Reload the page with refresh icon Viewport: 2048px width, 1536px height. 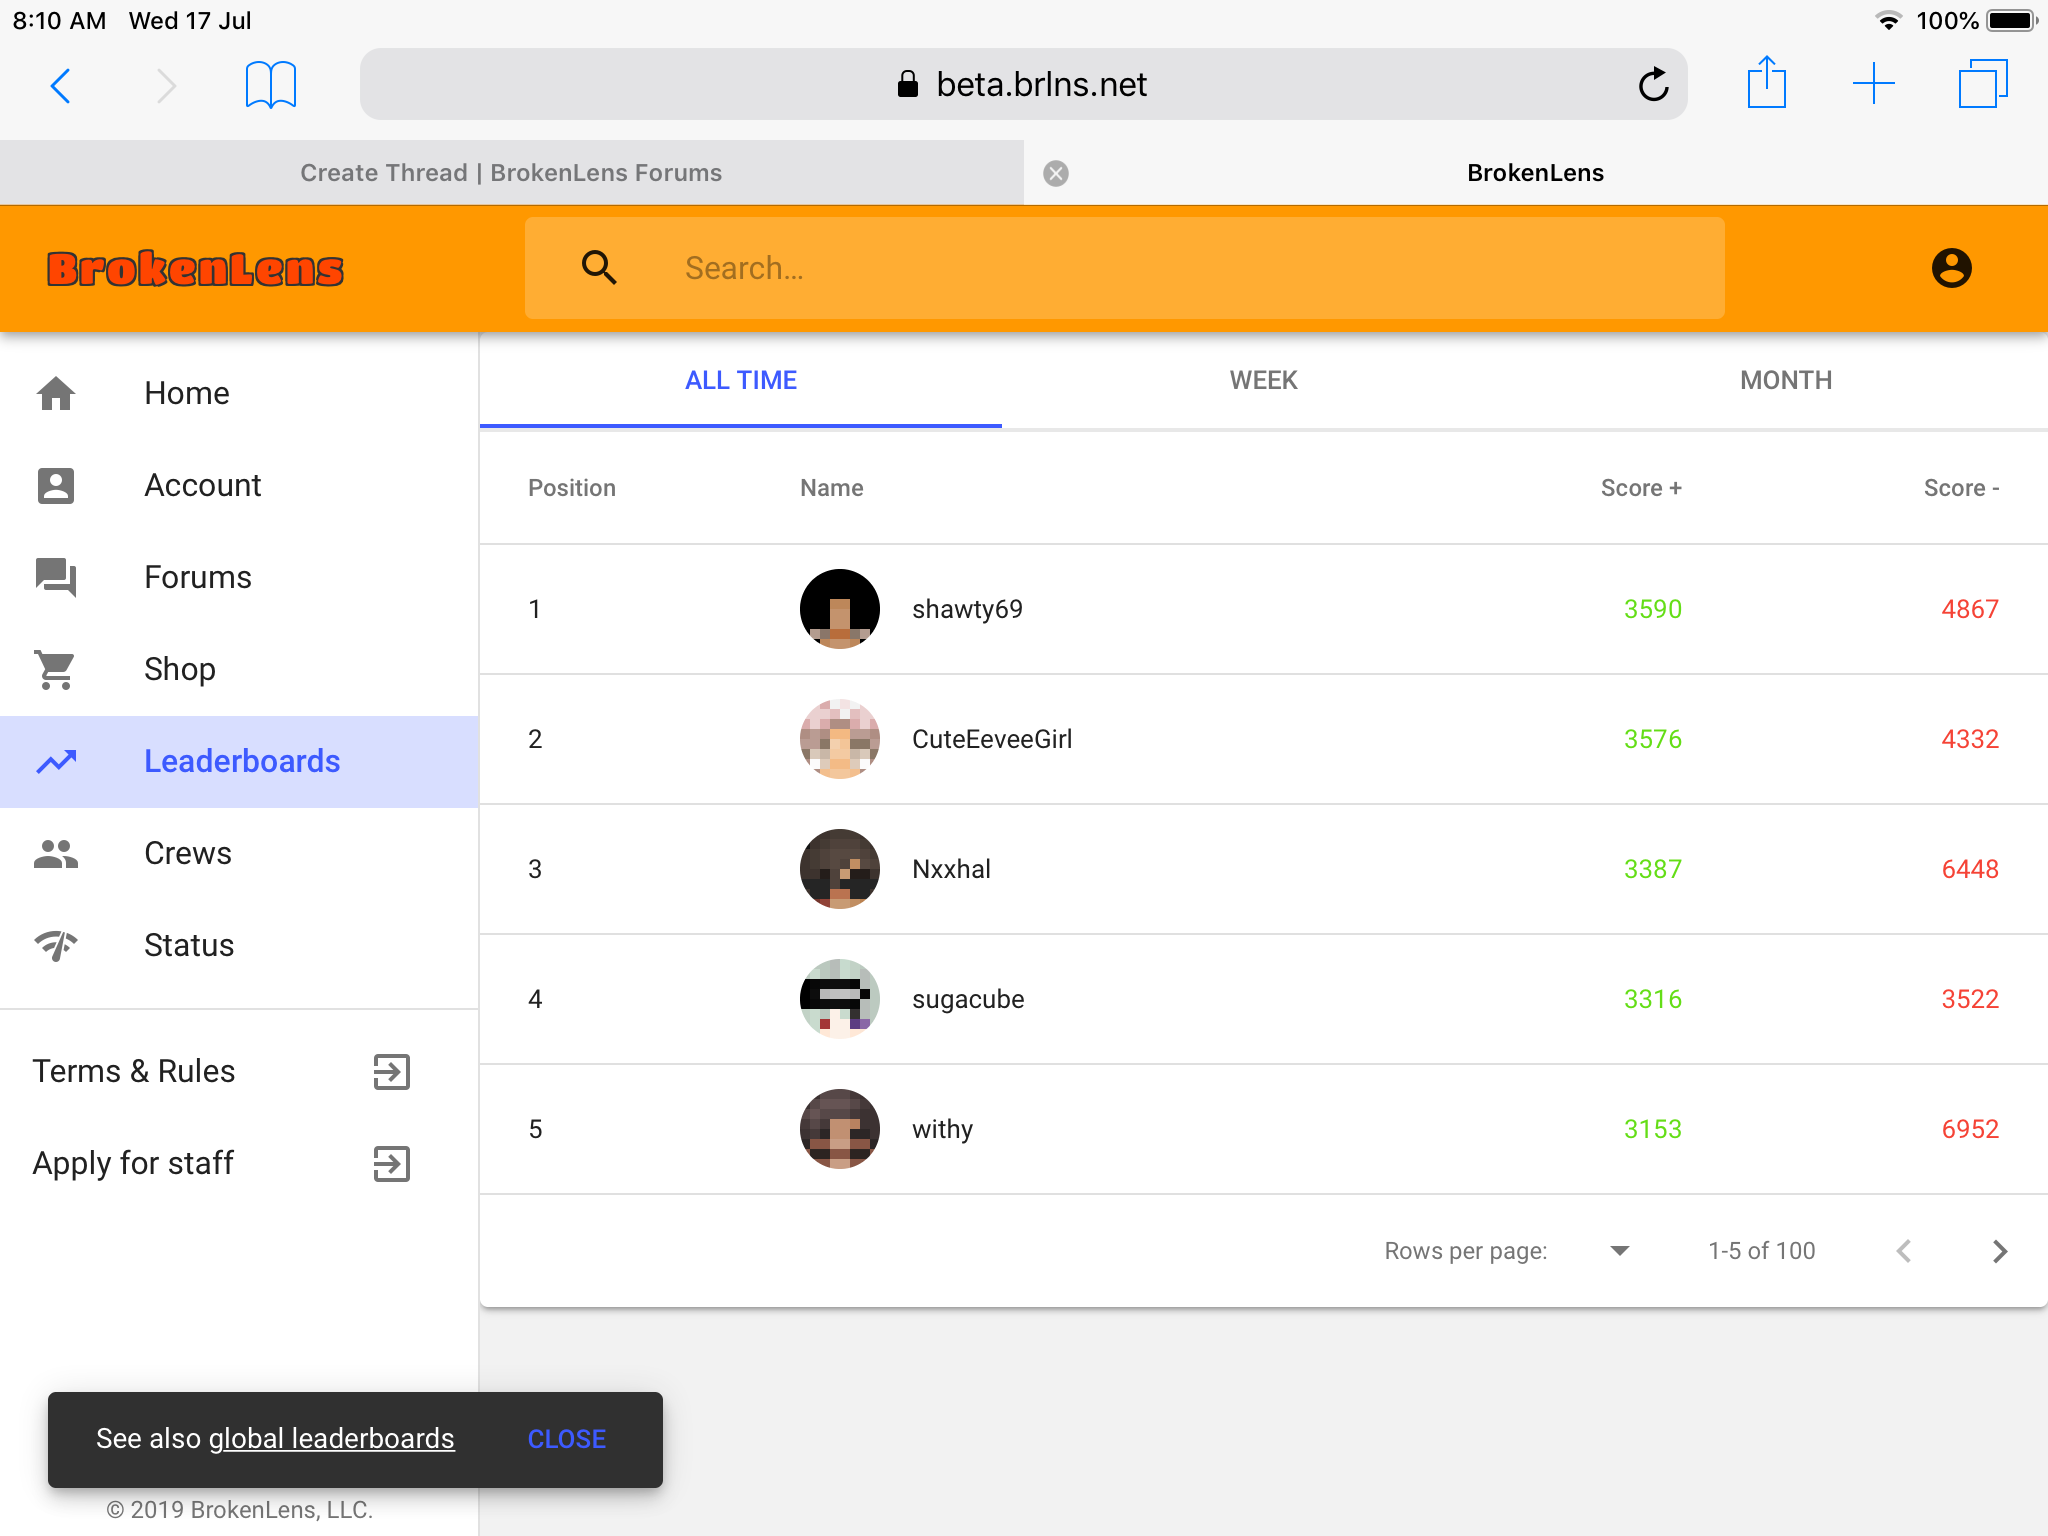pos(1653,84)
